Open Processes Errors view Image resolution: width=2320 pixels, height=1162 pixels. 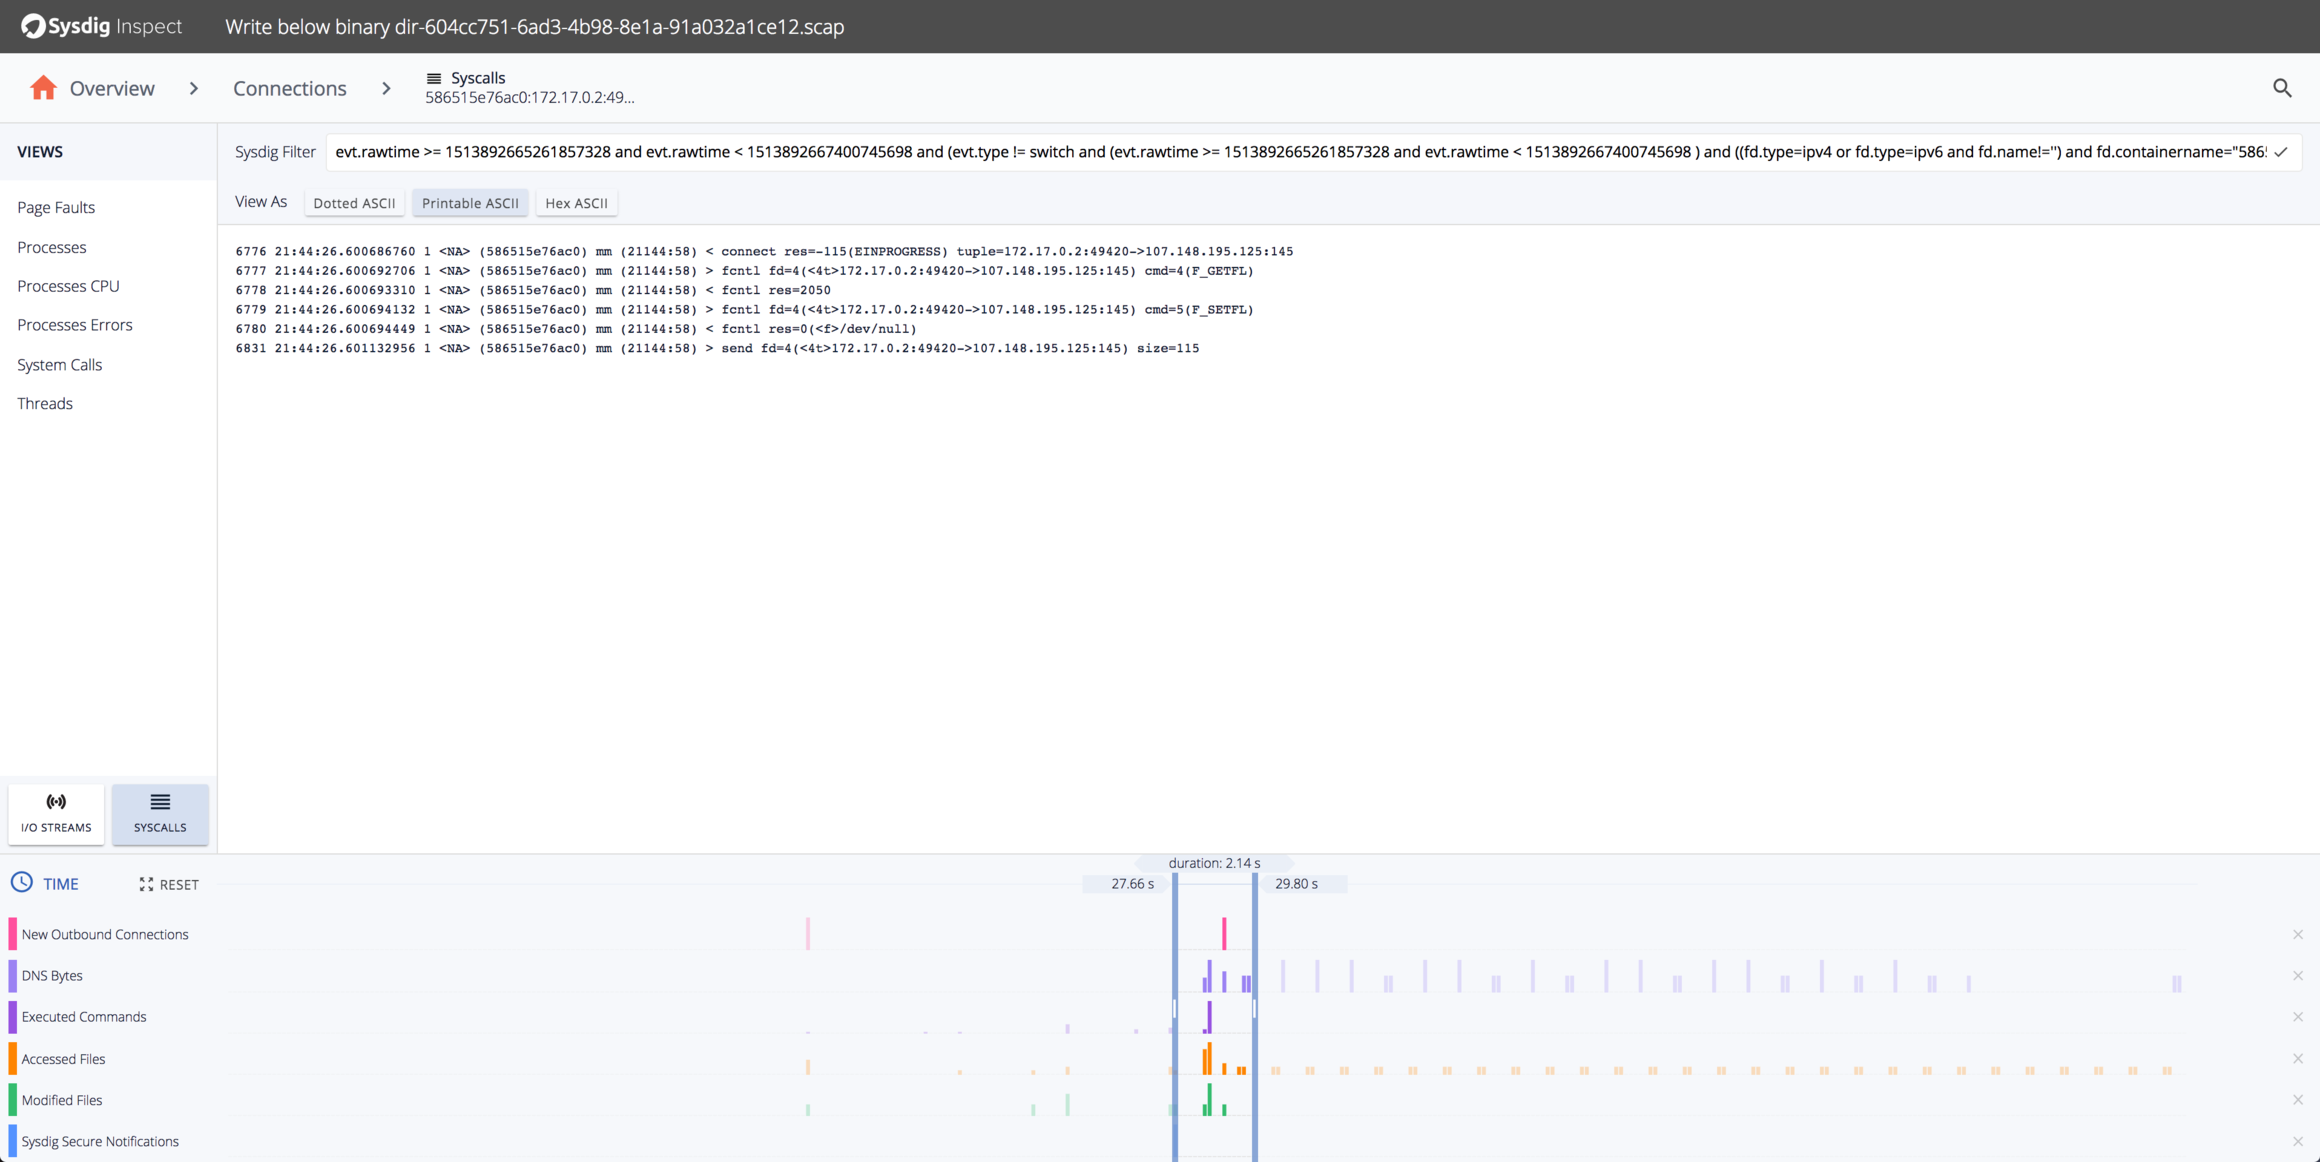(75, 325)
